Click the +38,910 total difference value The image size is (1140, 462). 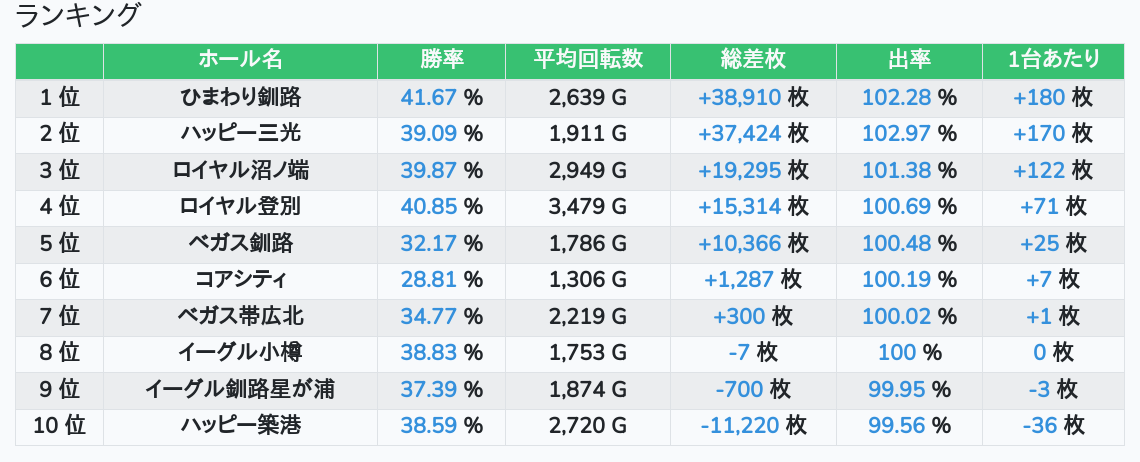pyautogui.click(x=740, y=97)
